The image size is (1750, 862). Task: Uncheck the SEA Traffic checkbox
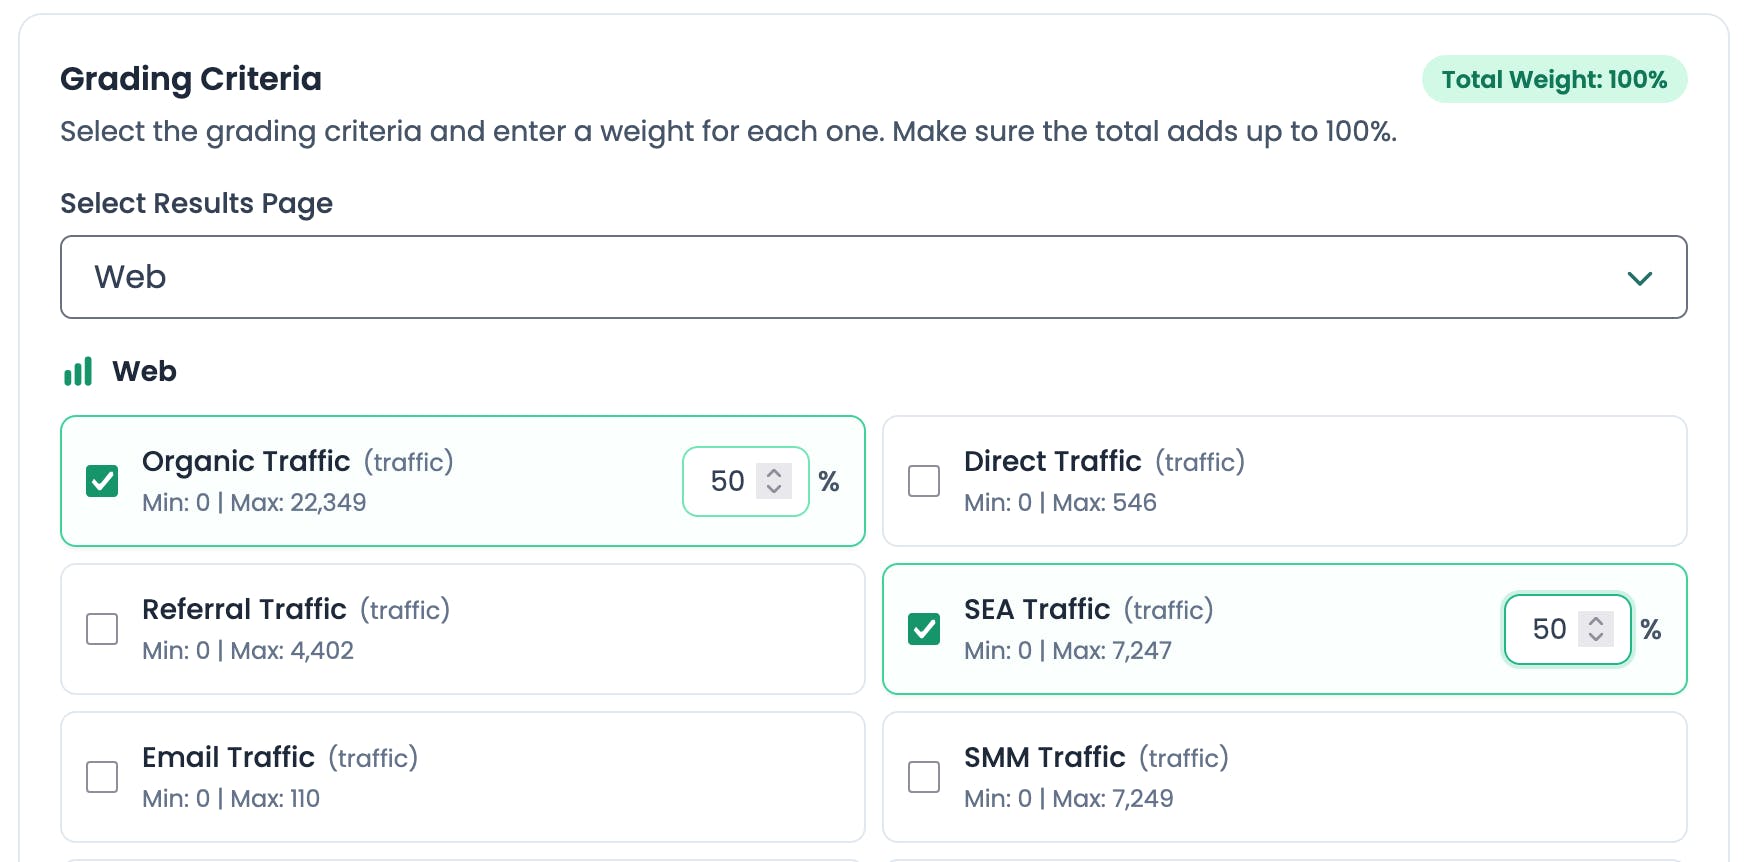click(924, 629)
